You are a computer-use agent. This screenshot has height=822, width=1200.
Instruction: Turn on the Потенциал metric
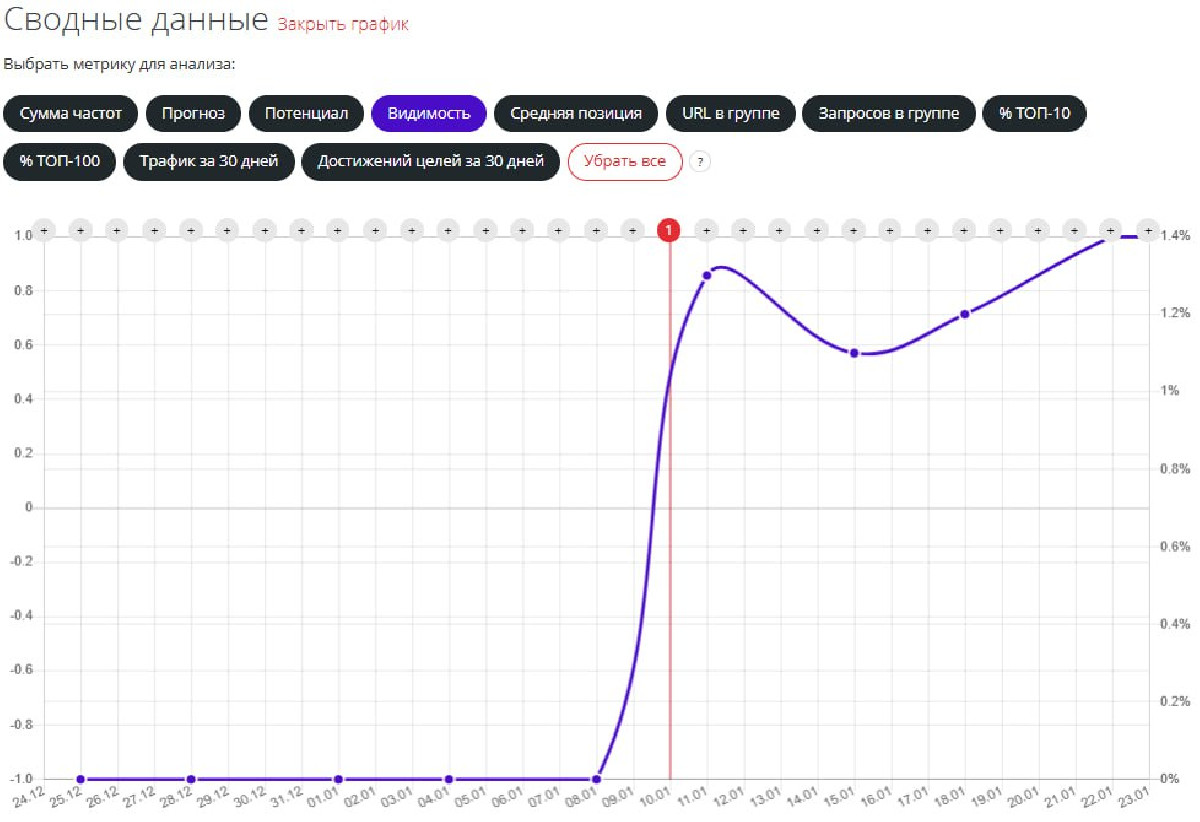pos(307,113)
